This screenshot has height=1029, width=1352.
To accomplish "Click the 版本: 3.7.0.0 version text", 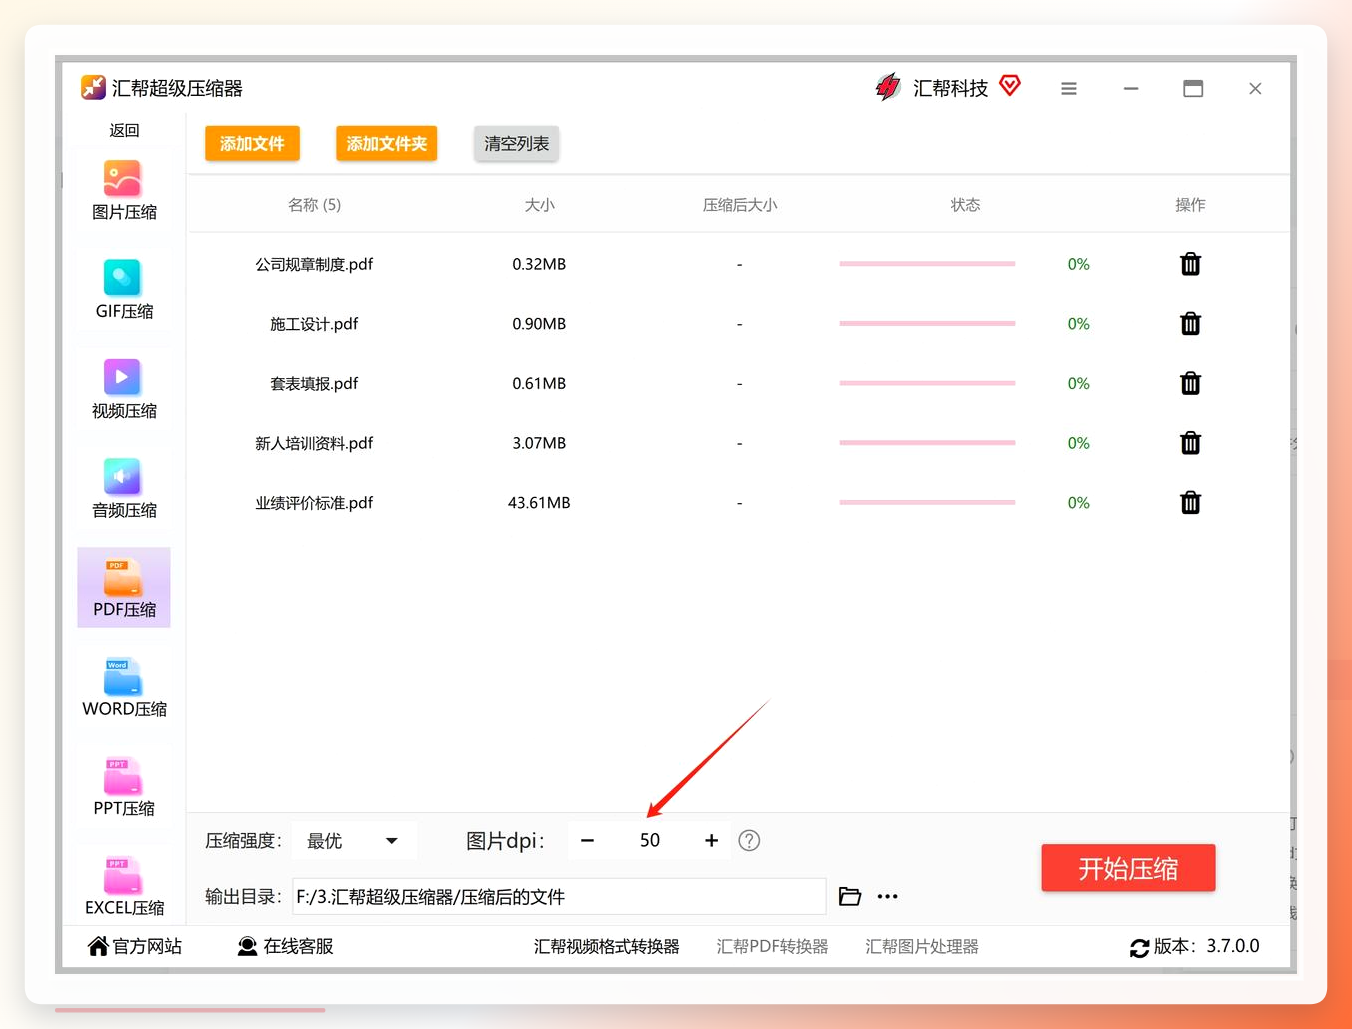I will point(1206,946).
